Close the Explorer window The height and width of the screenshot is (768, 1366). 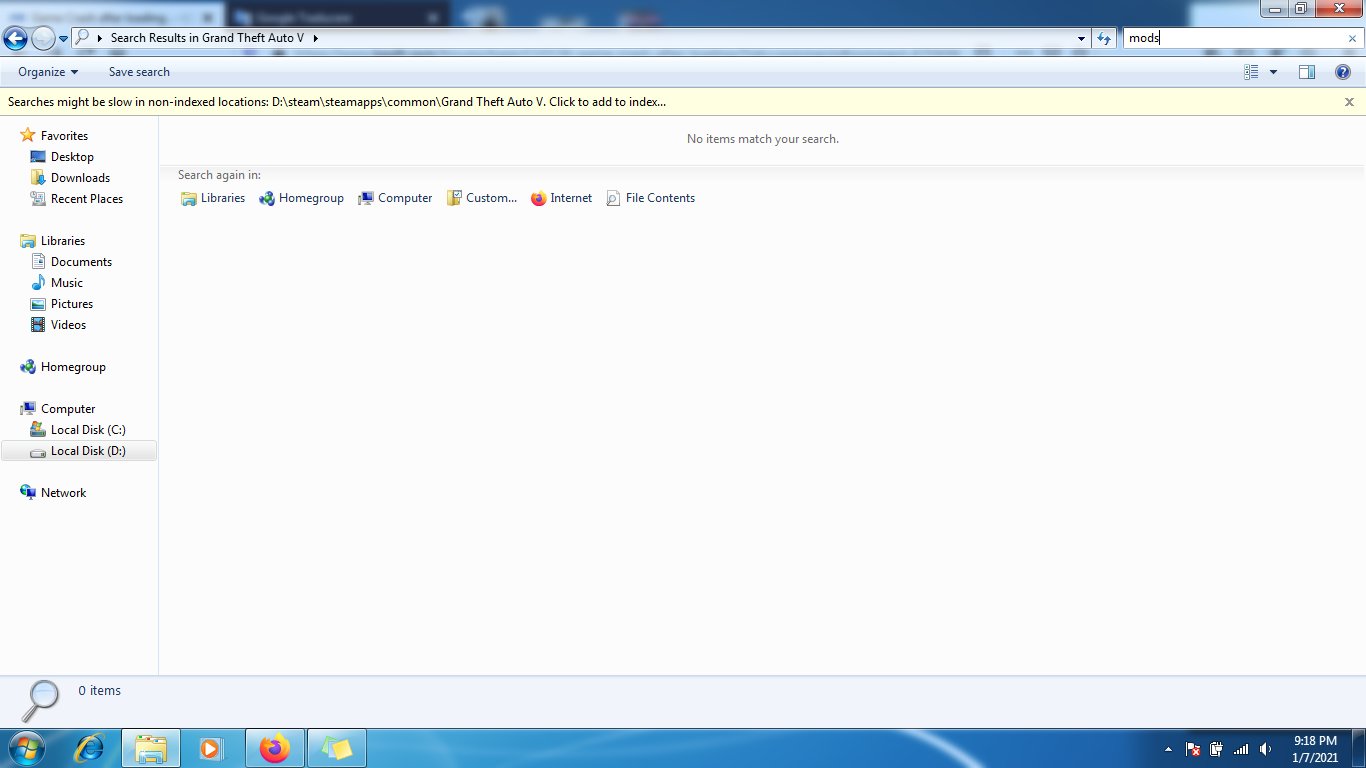tap(1337, 9)
